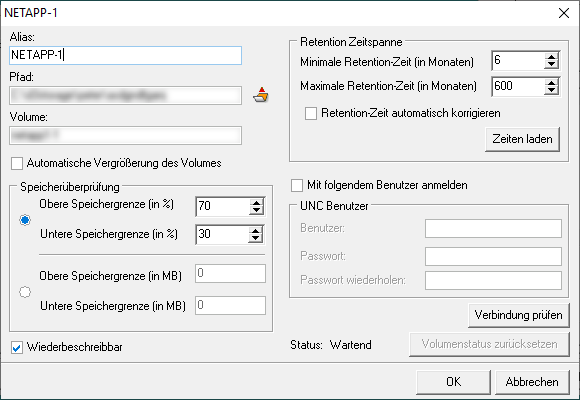Click the Retention Zeitspanne group label
Viewport: 580px width, 400px height.
click(x=351, y=42)
